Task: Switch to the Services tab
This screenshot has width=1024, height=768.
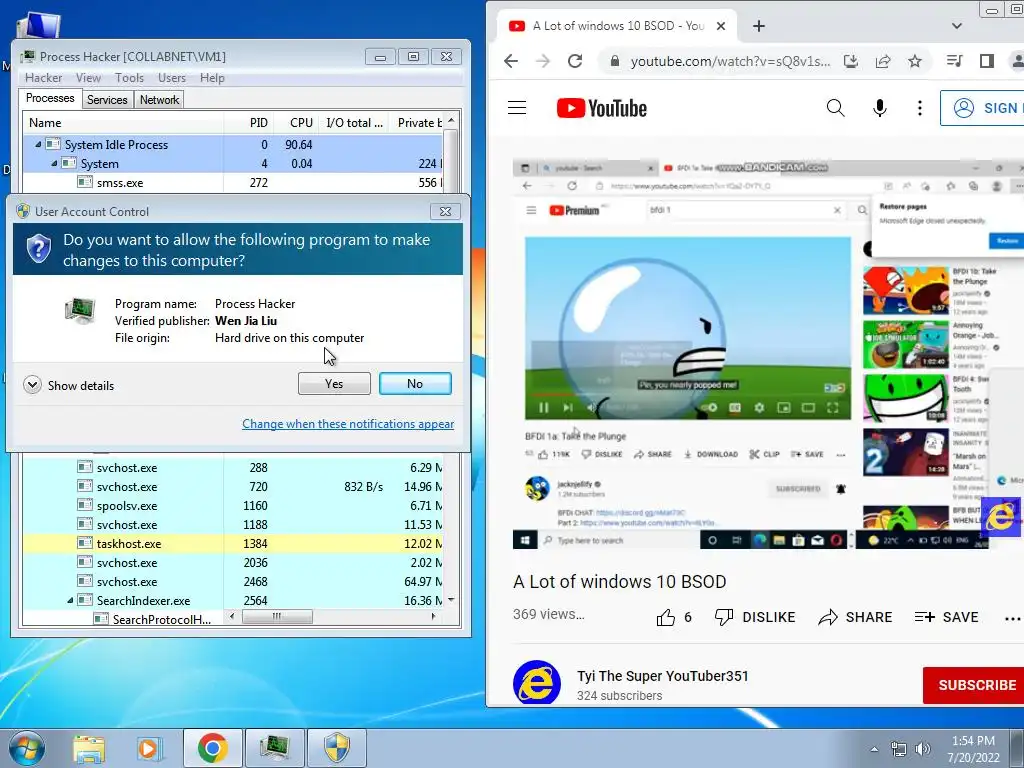Action: [x=107, y=100]
